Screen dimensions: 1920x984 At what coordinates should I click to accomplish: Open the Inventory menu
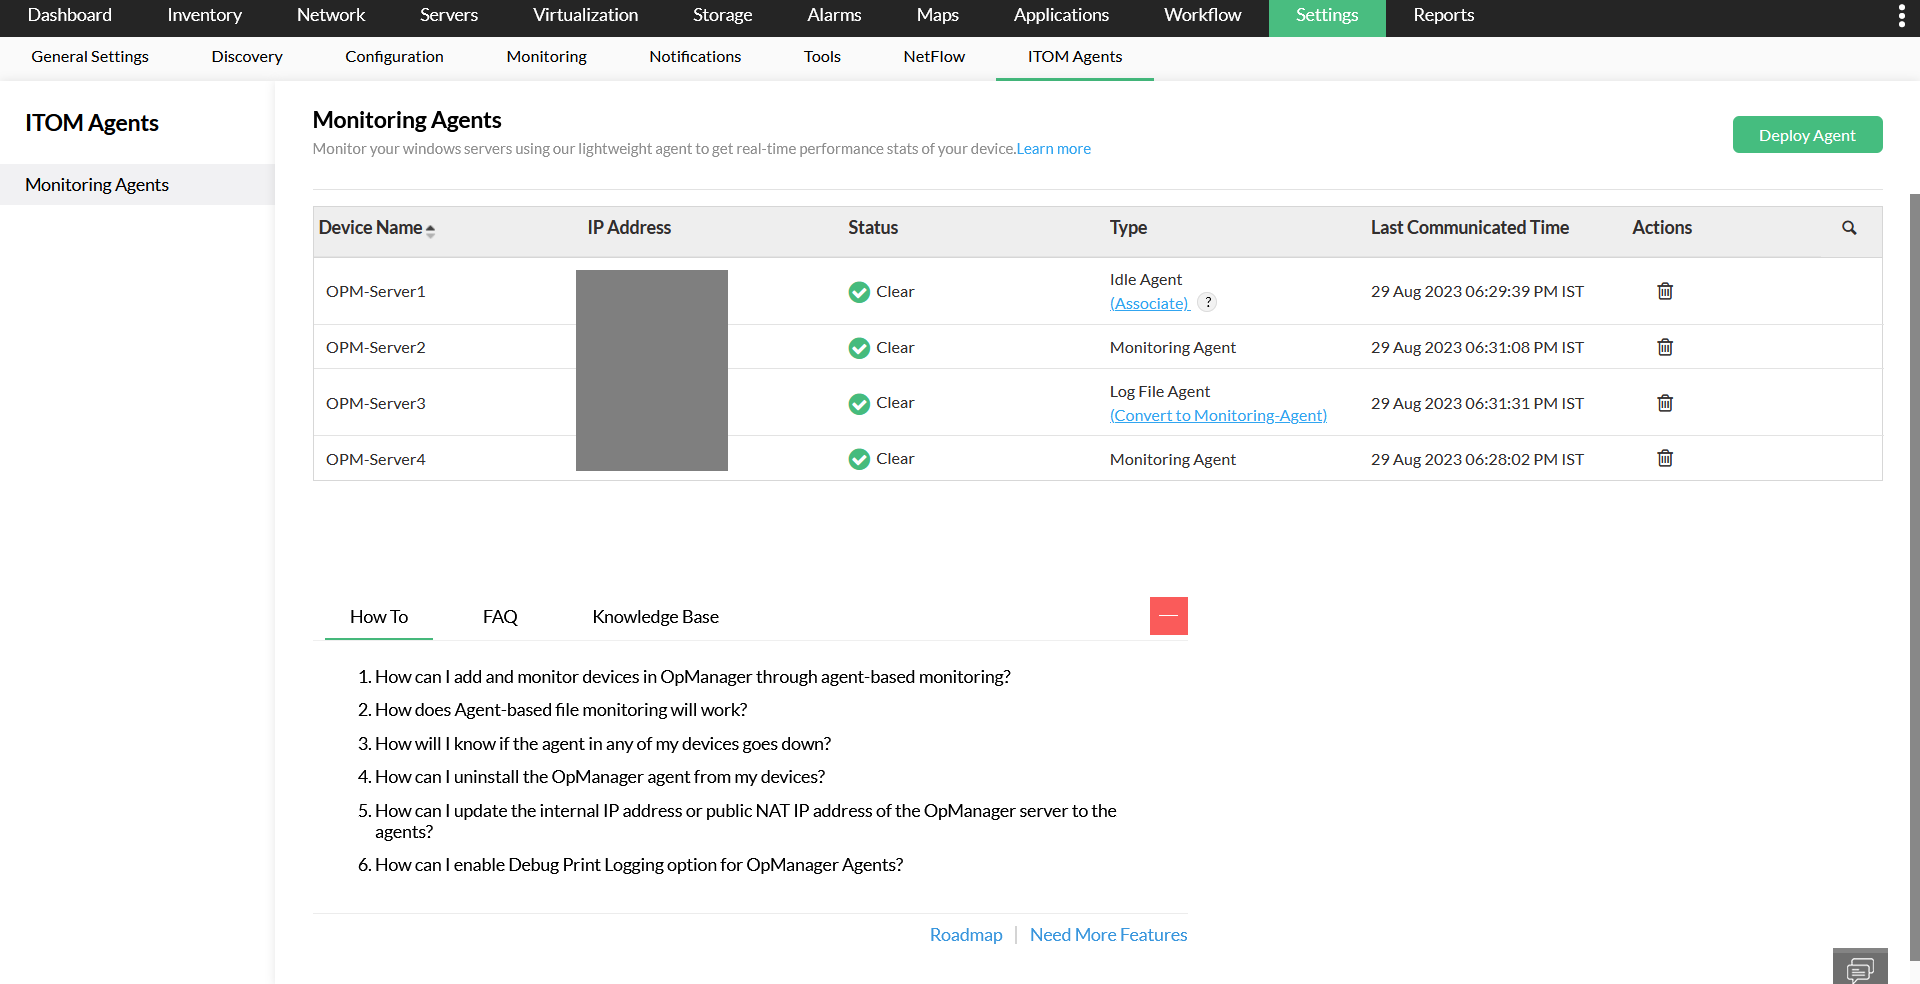coord(205,15)
